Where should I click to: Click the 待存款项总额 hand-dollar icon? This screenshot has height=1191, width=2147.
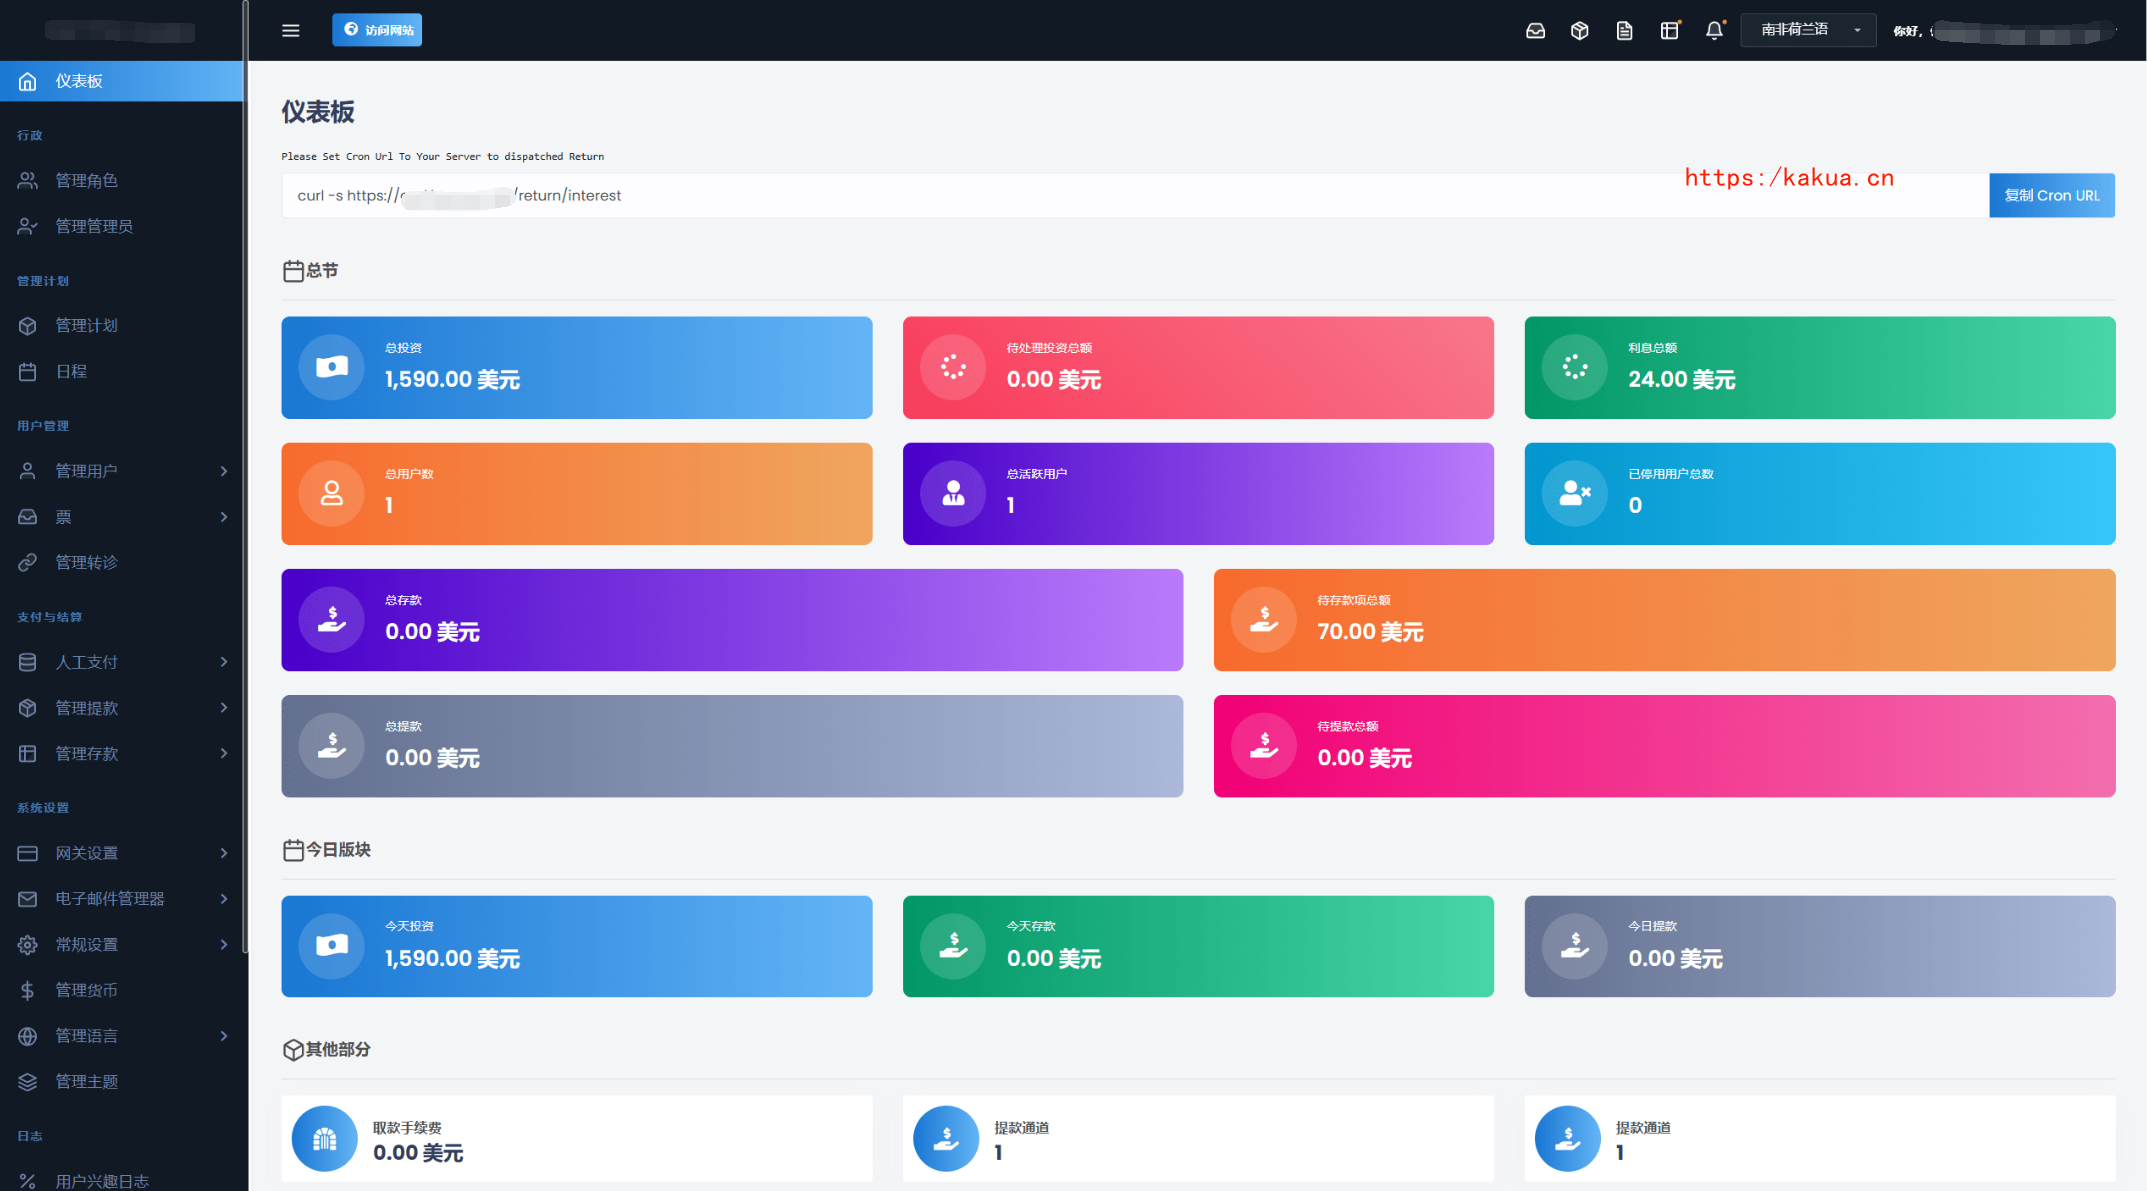[1264, 619]
